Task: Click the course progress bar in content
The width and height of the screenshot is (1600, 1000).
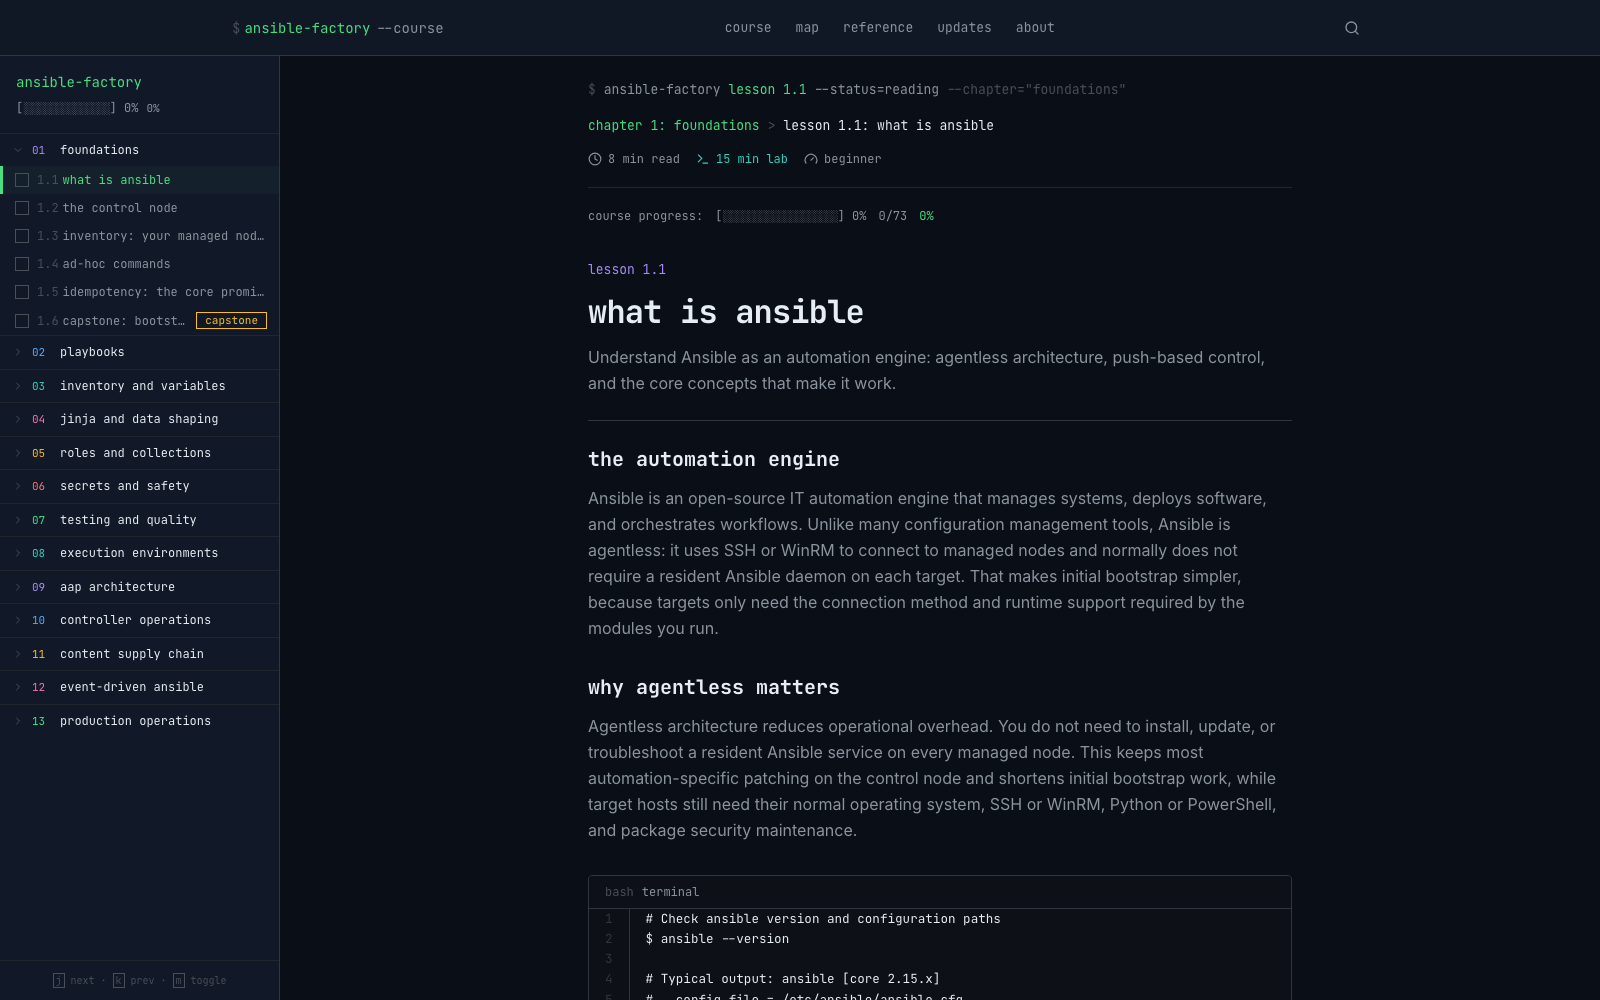Action: coord(780,216)
